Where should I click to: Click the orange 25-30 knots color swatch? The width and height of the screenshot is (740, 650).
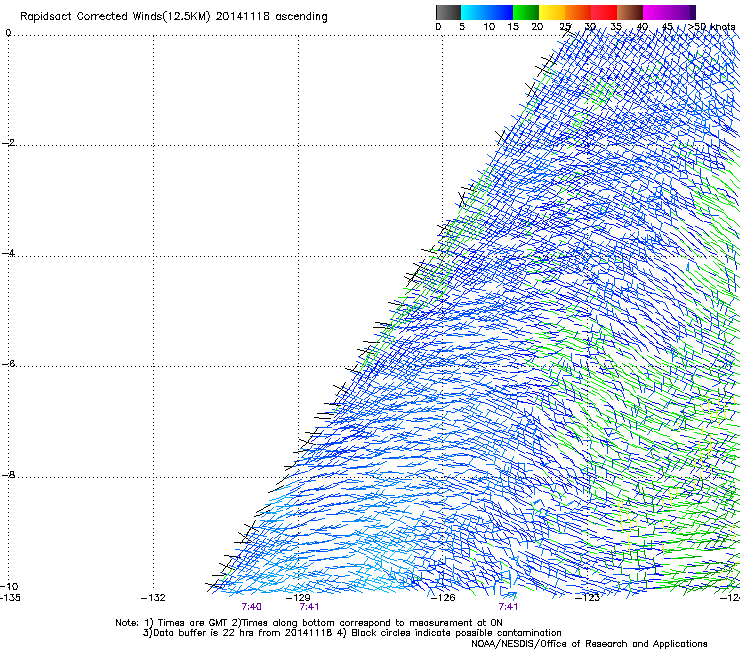pyautogui.click(x=578, y=12)
